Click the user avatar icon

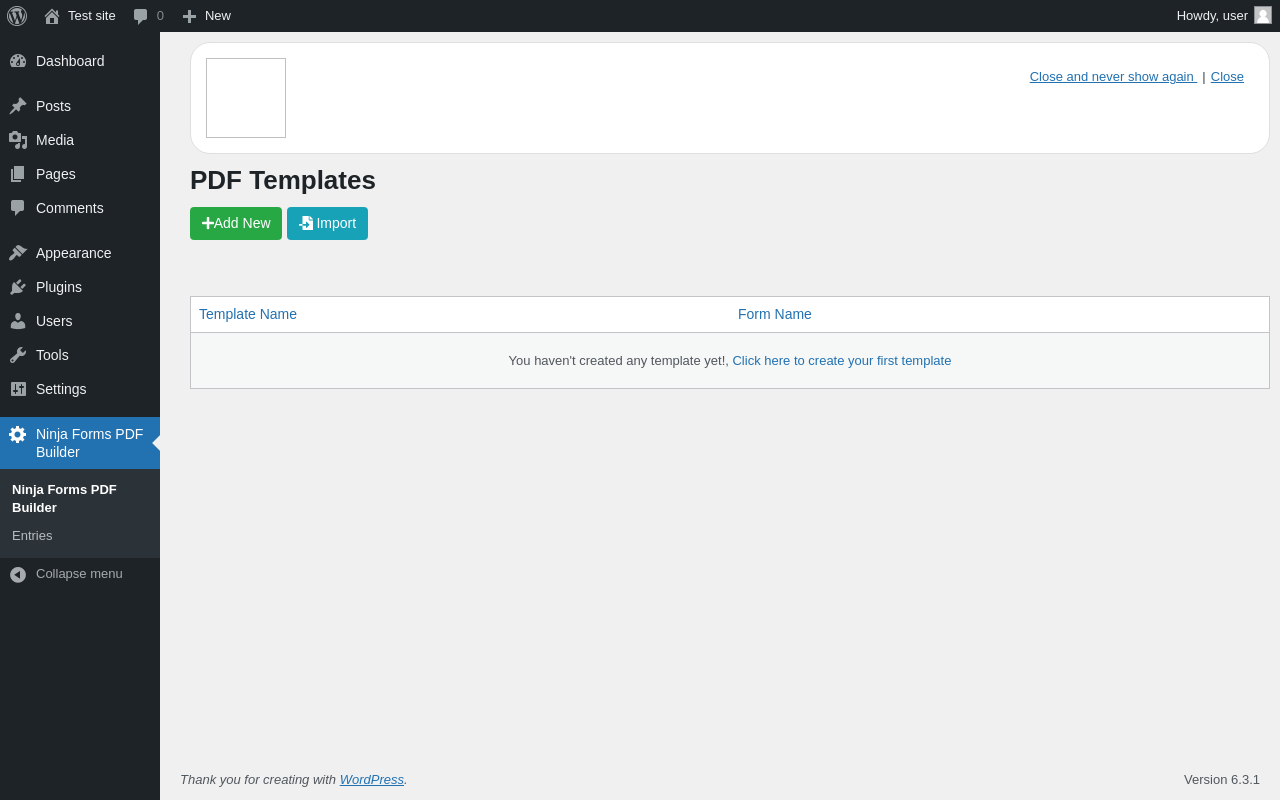1263,15
